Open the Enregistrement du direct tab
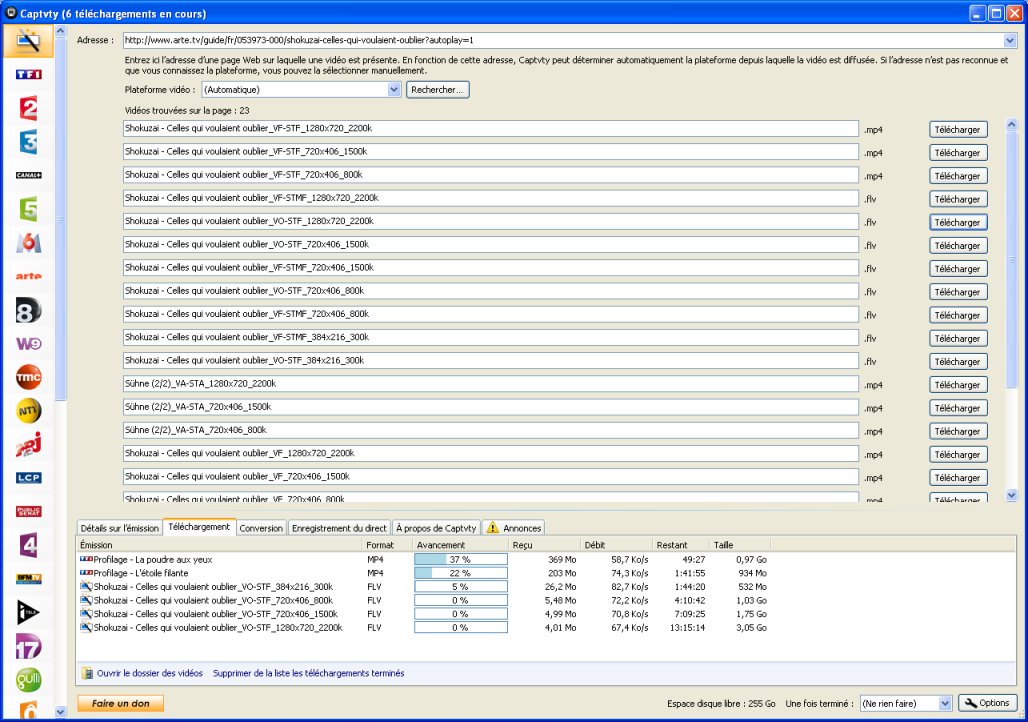This screenshot has height=722, width=1028. 339,528
